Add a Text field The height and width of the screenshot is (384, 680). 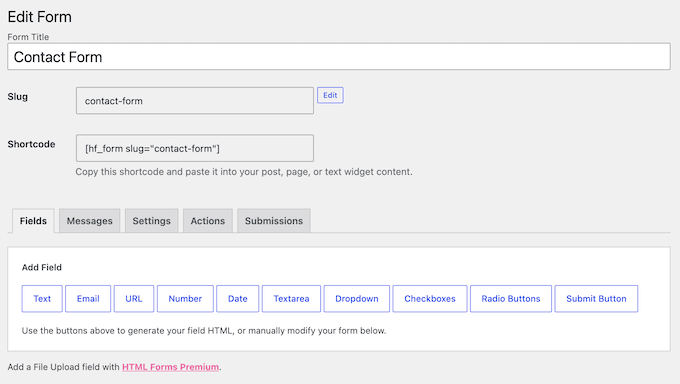[42, 299]
